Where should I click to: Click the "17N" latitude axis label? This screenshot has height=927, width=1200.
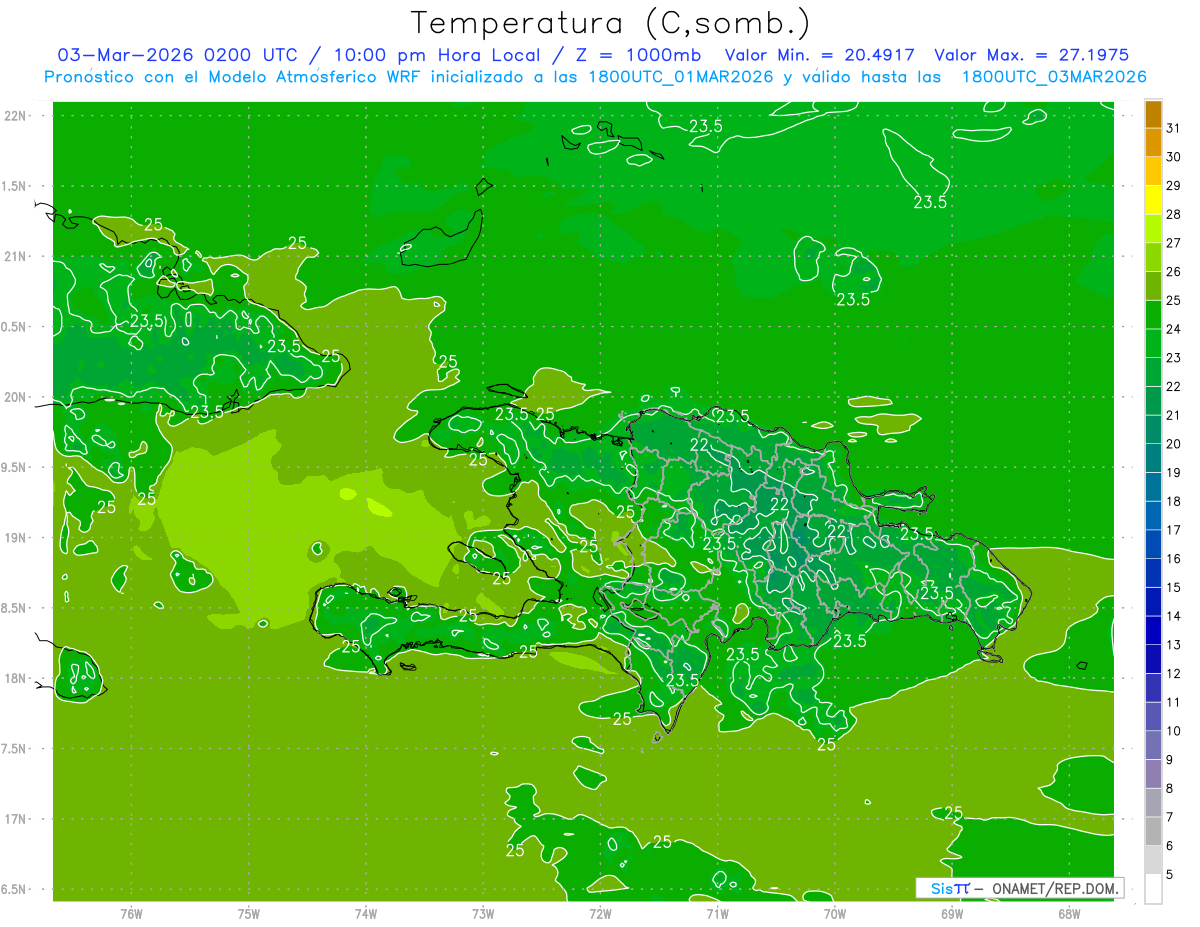tap(14, 819)
